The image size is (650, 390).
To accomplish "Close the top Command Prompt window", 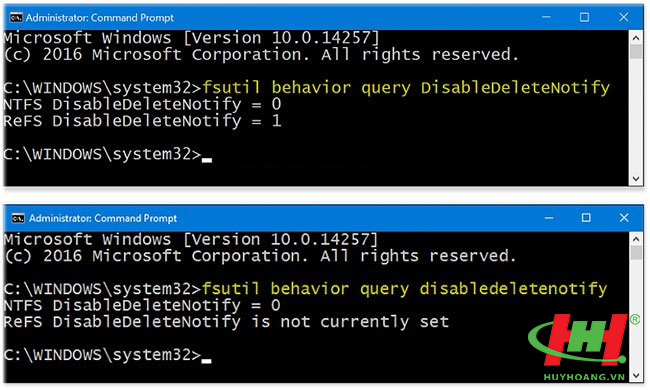I will pos(623,17).
